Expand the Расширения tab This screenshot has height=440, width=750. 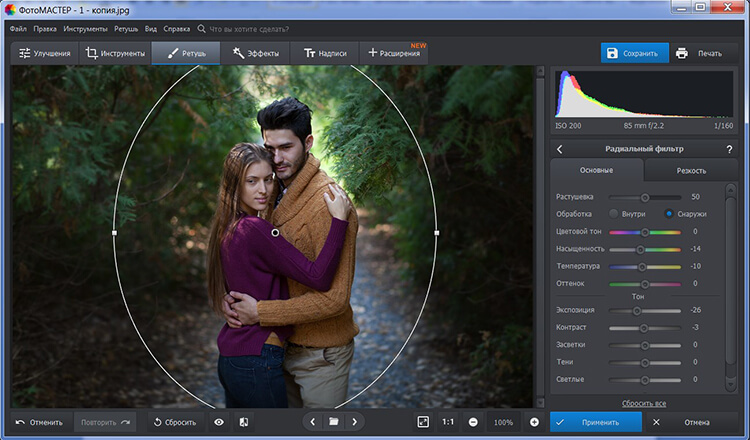point(394,53)
